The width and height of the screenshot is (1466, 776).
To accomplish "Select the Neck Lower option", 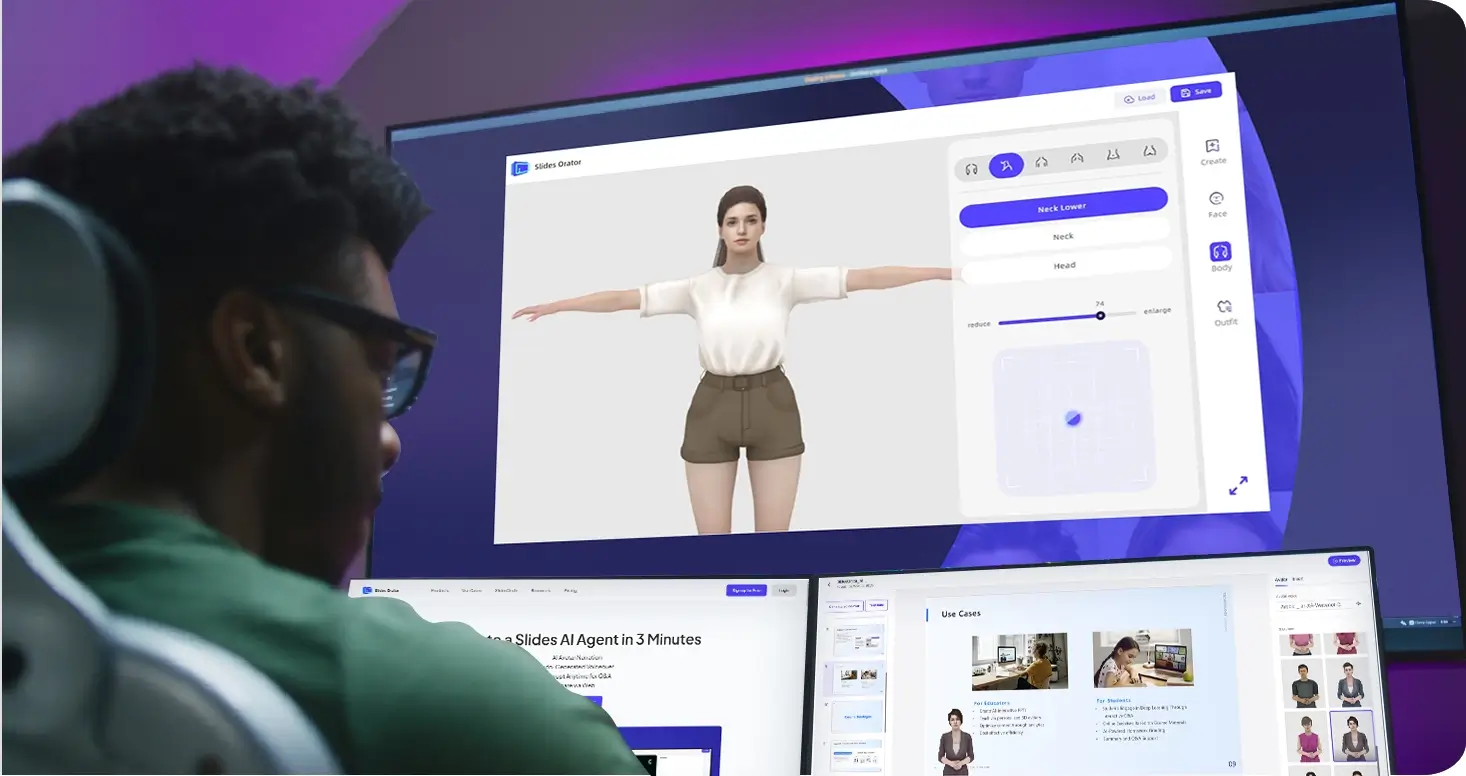I will point(1063,207).
